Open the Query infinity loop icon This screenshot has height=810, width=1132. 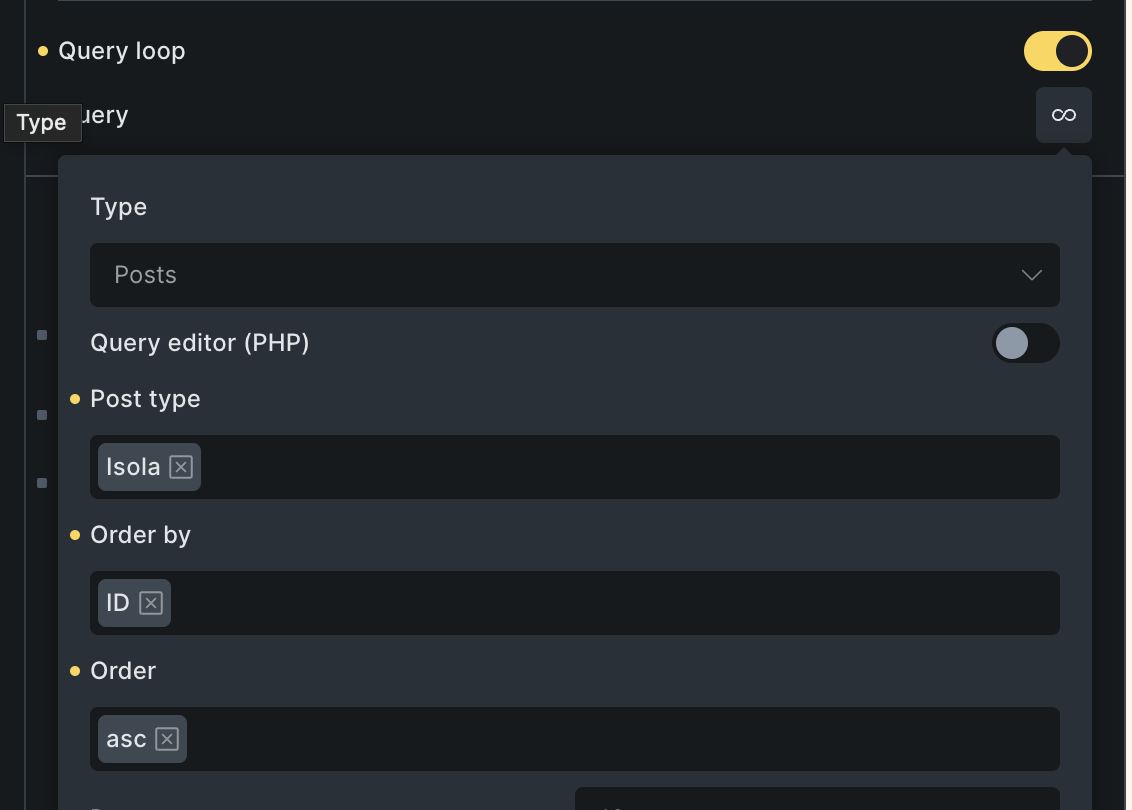(x=1063, y=115)
